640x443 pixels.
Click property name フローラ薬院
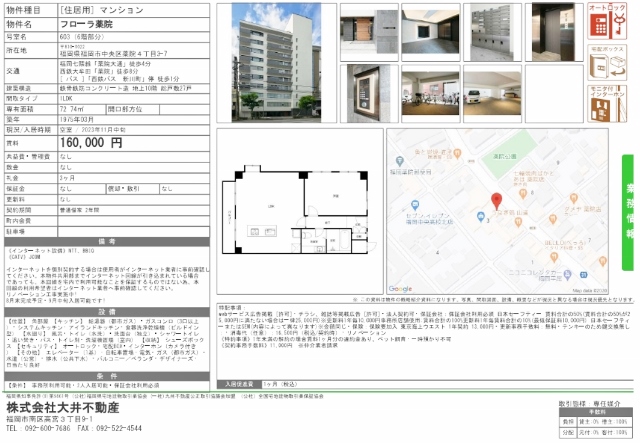coord(87,24)
